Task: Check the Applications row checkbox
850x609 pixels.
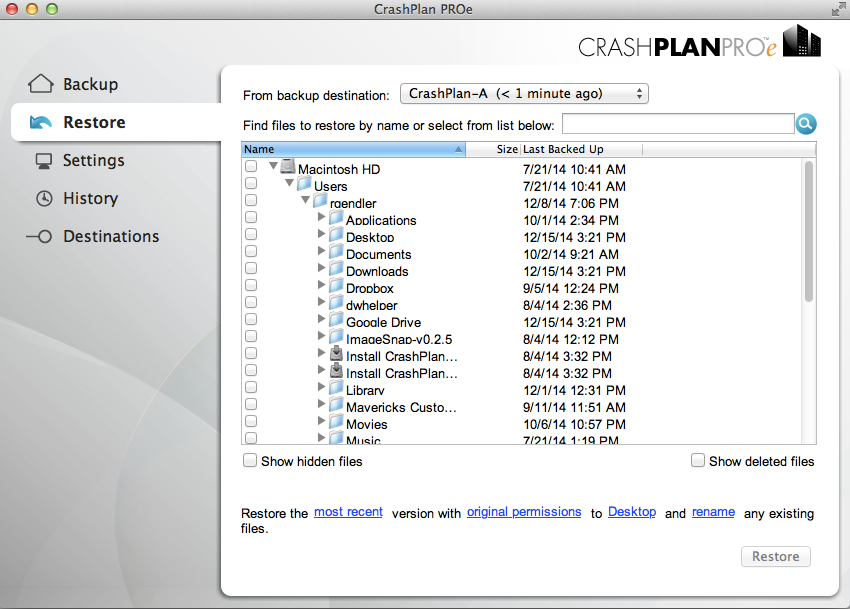Action: (x=251, y=217)
